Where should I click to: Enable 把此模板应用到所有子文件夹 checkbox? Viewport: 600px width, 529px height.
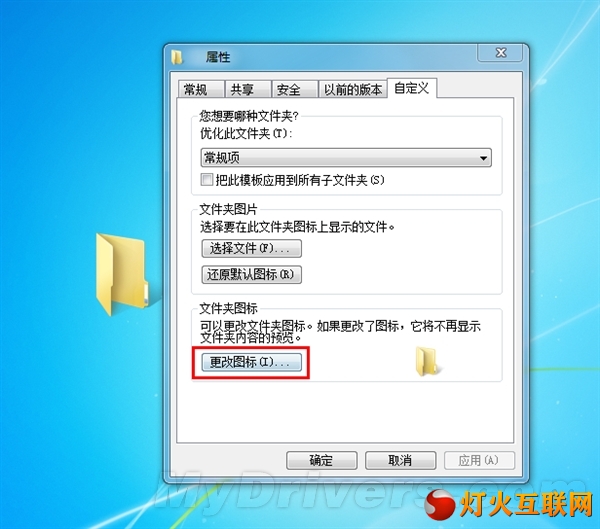[x=207, y=180]
